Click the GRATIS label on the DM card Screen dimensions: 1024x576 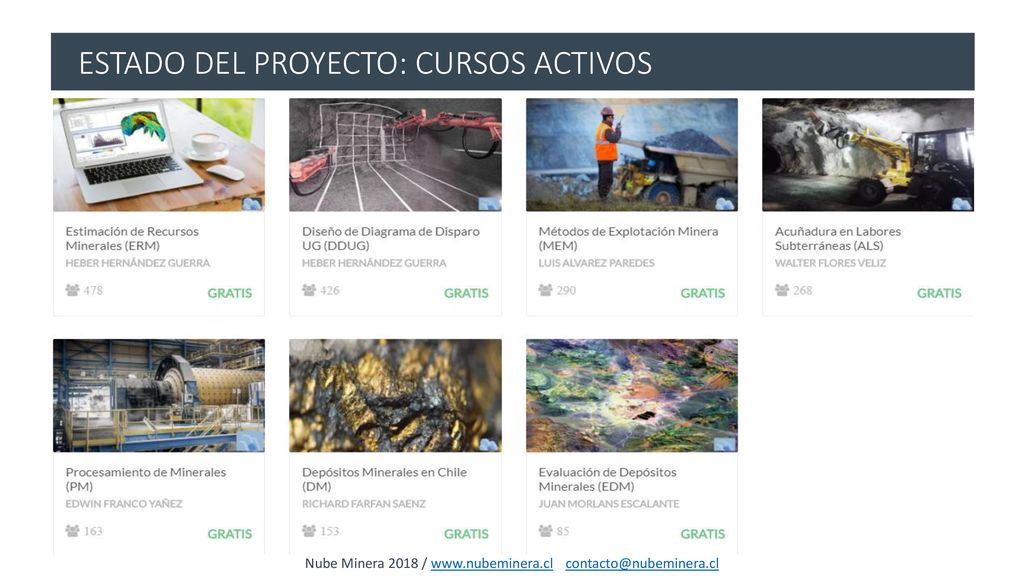pos(466,534)
